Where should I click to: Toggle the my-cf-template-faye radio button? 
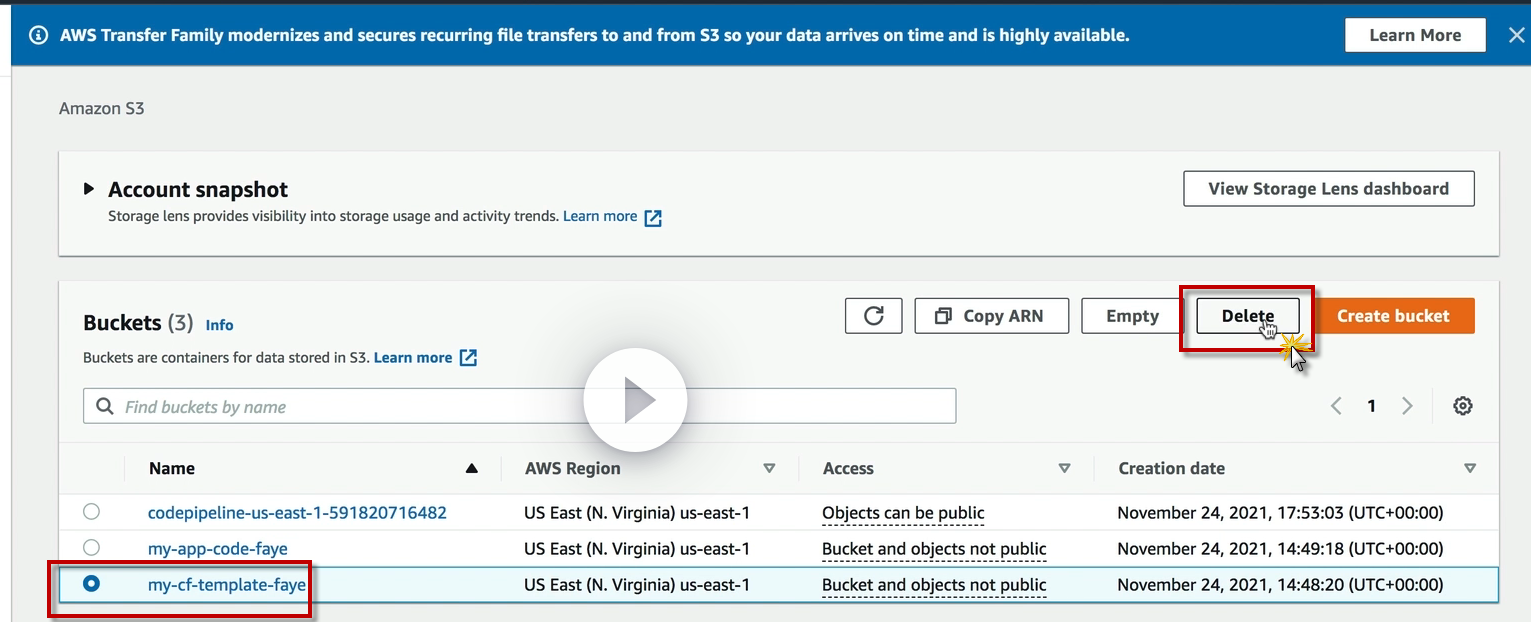tap(92, 584)
